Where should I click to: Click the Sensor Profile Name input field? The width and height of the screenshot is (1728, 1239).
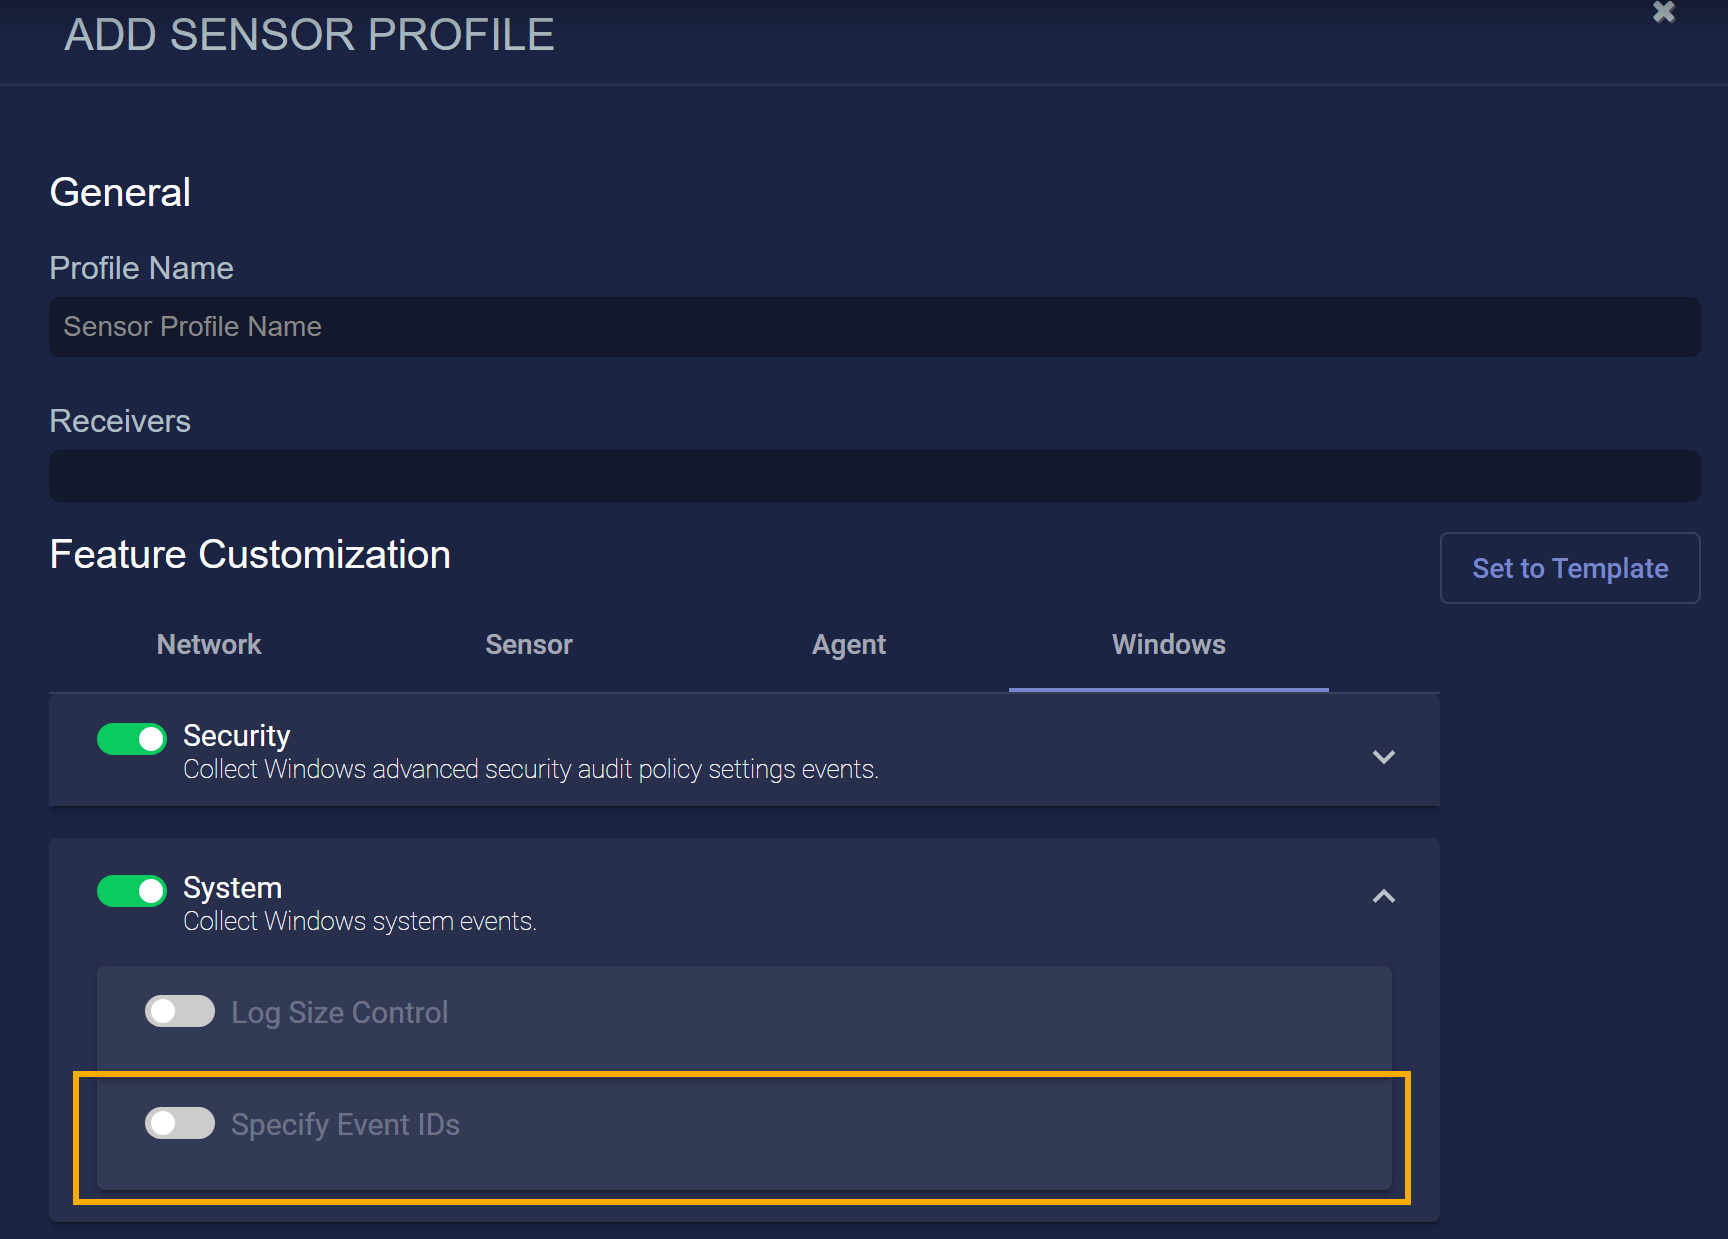[x=874, y=327]
